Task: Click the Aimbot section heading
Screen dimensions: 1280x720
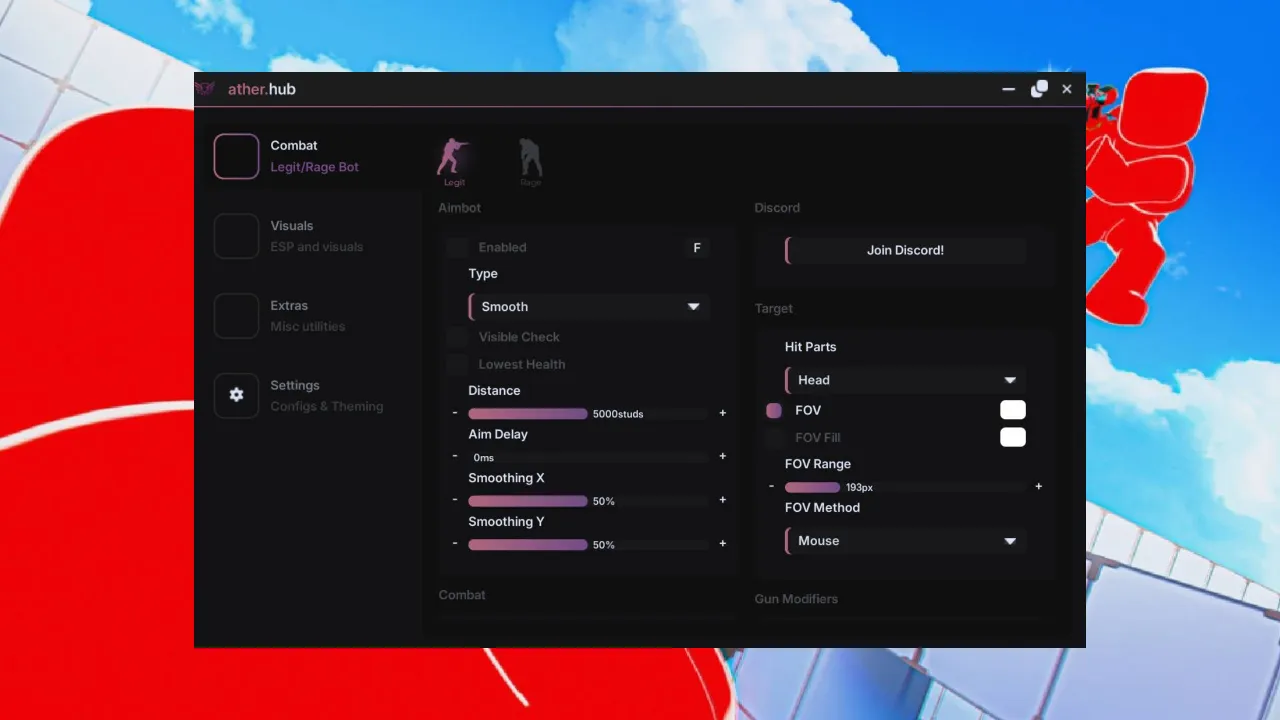Action: pos(460,208)
